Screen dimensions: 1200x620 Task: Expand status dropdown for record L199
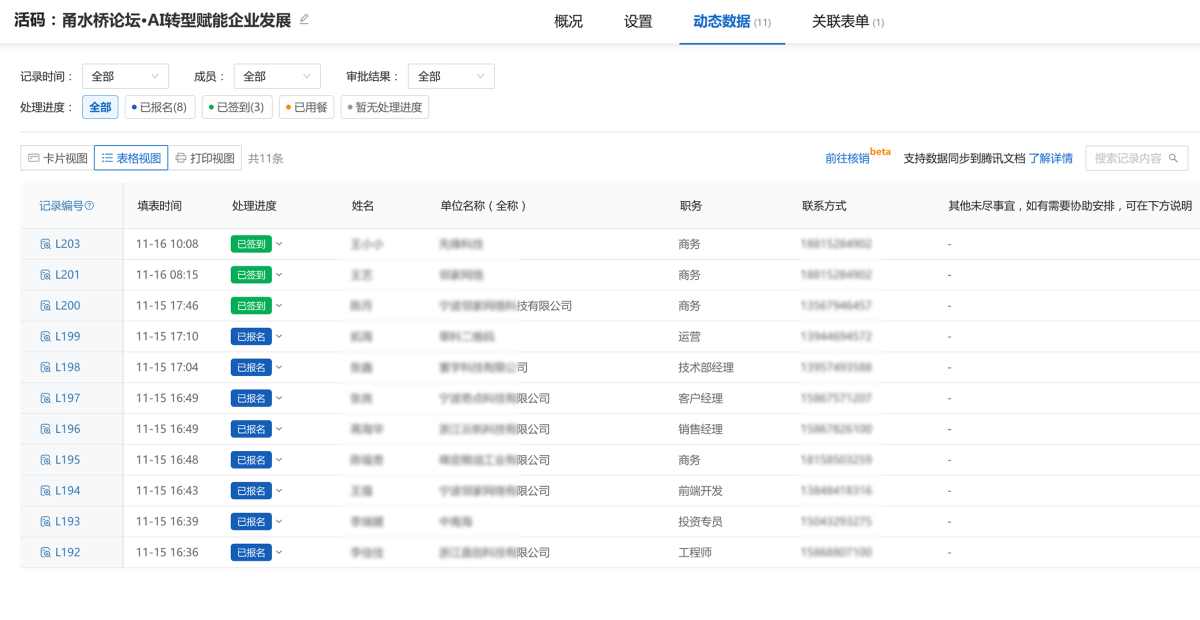tap(279, 337)
